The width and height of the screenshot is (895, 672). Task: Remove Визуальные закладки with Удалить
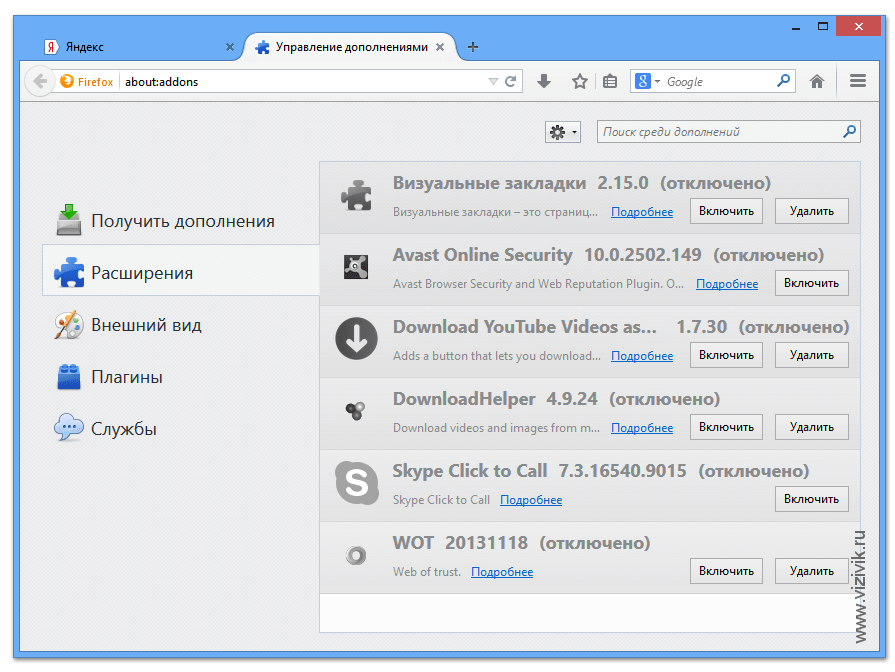tap(811, 211)
